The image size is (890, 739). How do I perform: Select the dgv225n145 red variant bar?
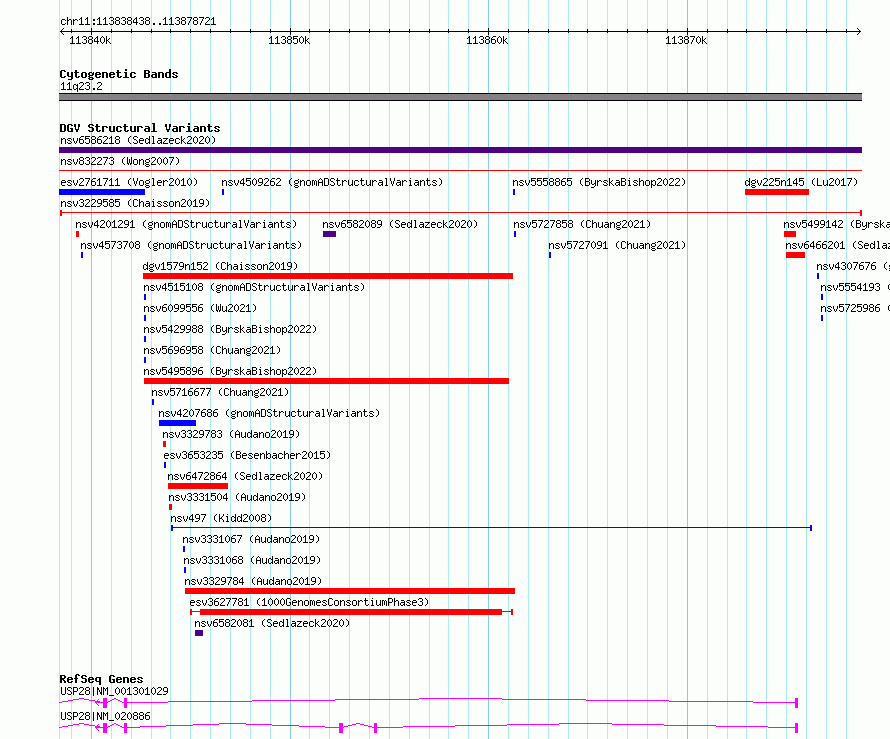777,192
